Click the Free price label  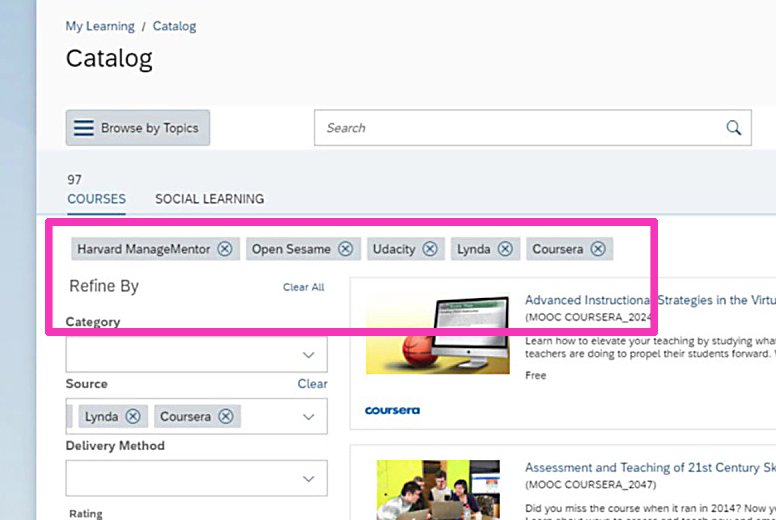pos(535,376)
